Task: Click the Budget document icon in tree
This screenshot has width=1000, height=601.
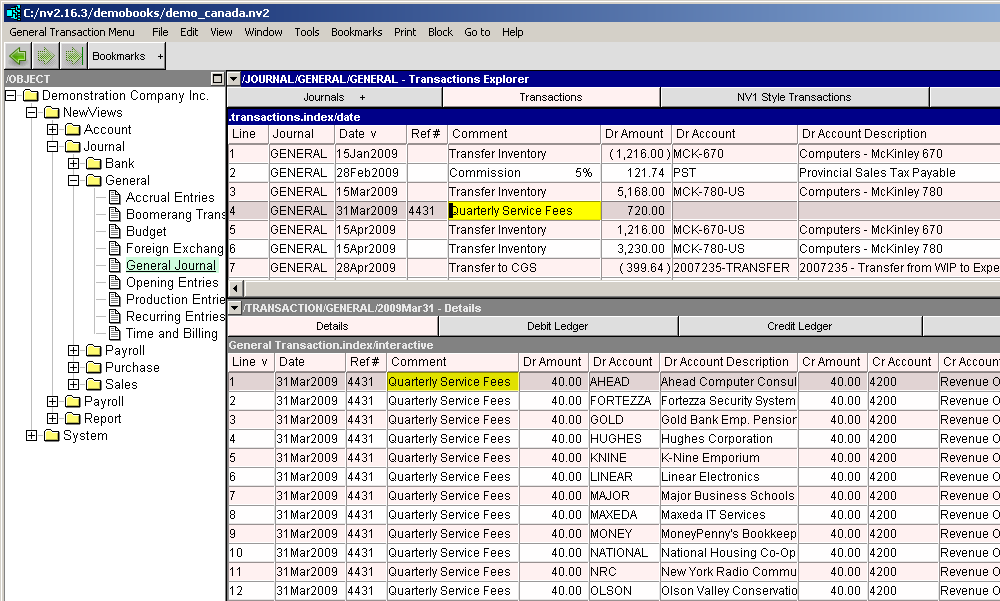Action: click(x=114, y=232)
